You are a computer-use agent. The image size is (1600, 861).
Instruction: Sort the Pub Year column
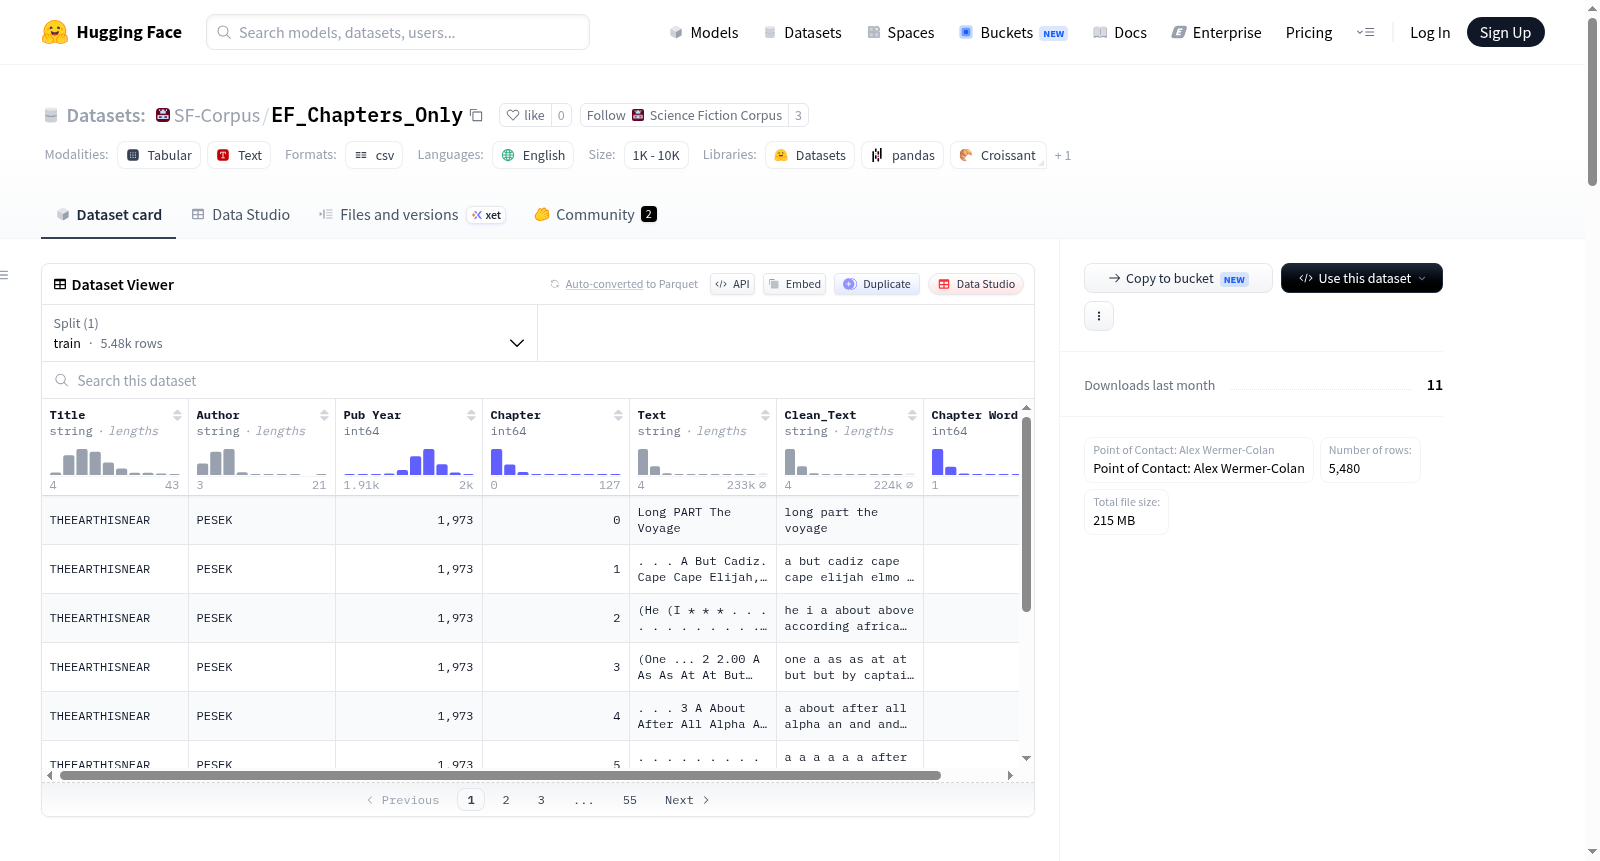pyautogui.click(x=471, y=415)
